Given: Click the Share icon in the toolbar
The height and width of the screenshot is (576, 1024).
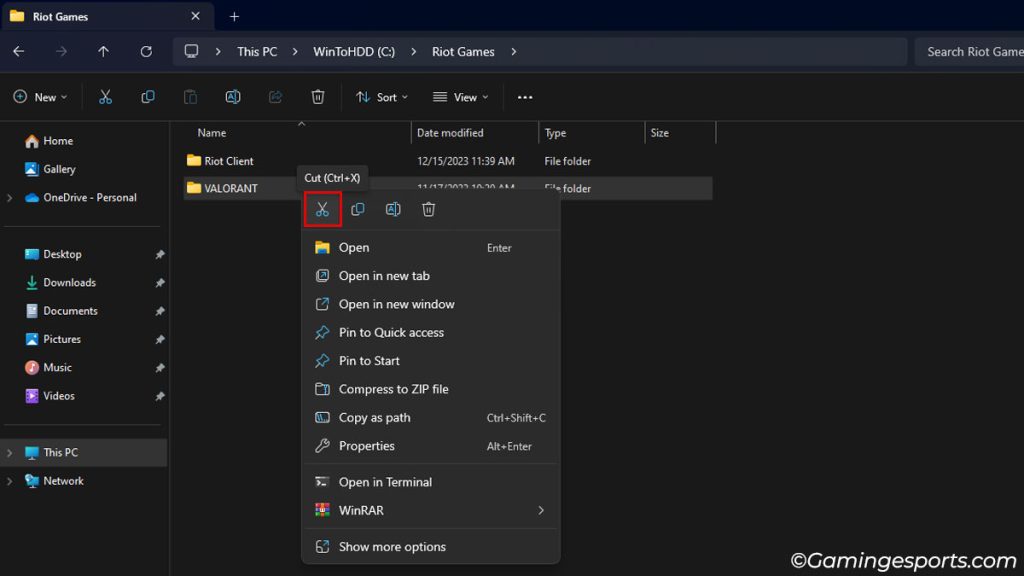Looking at the screenshot, I should [x=276, y=97].
